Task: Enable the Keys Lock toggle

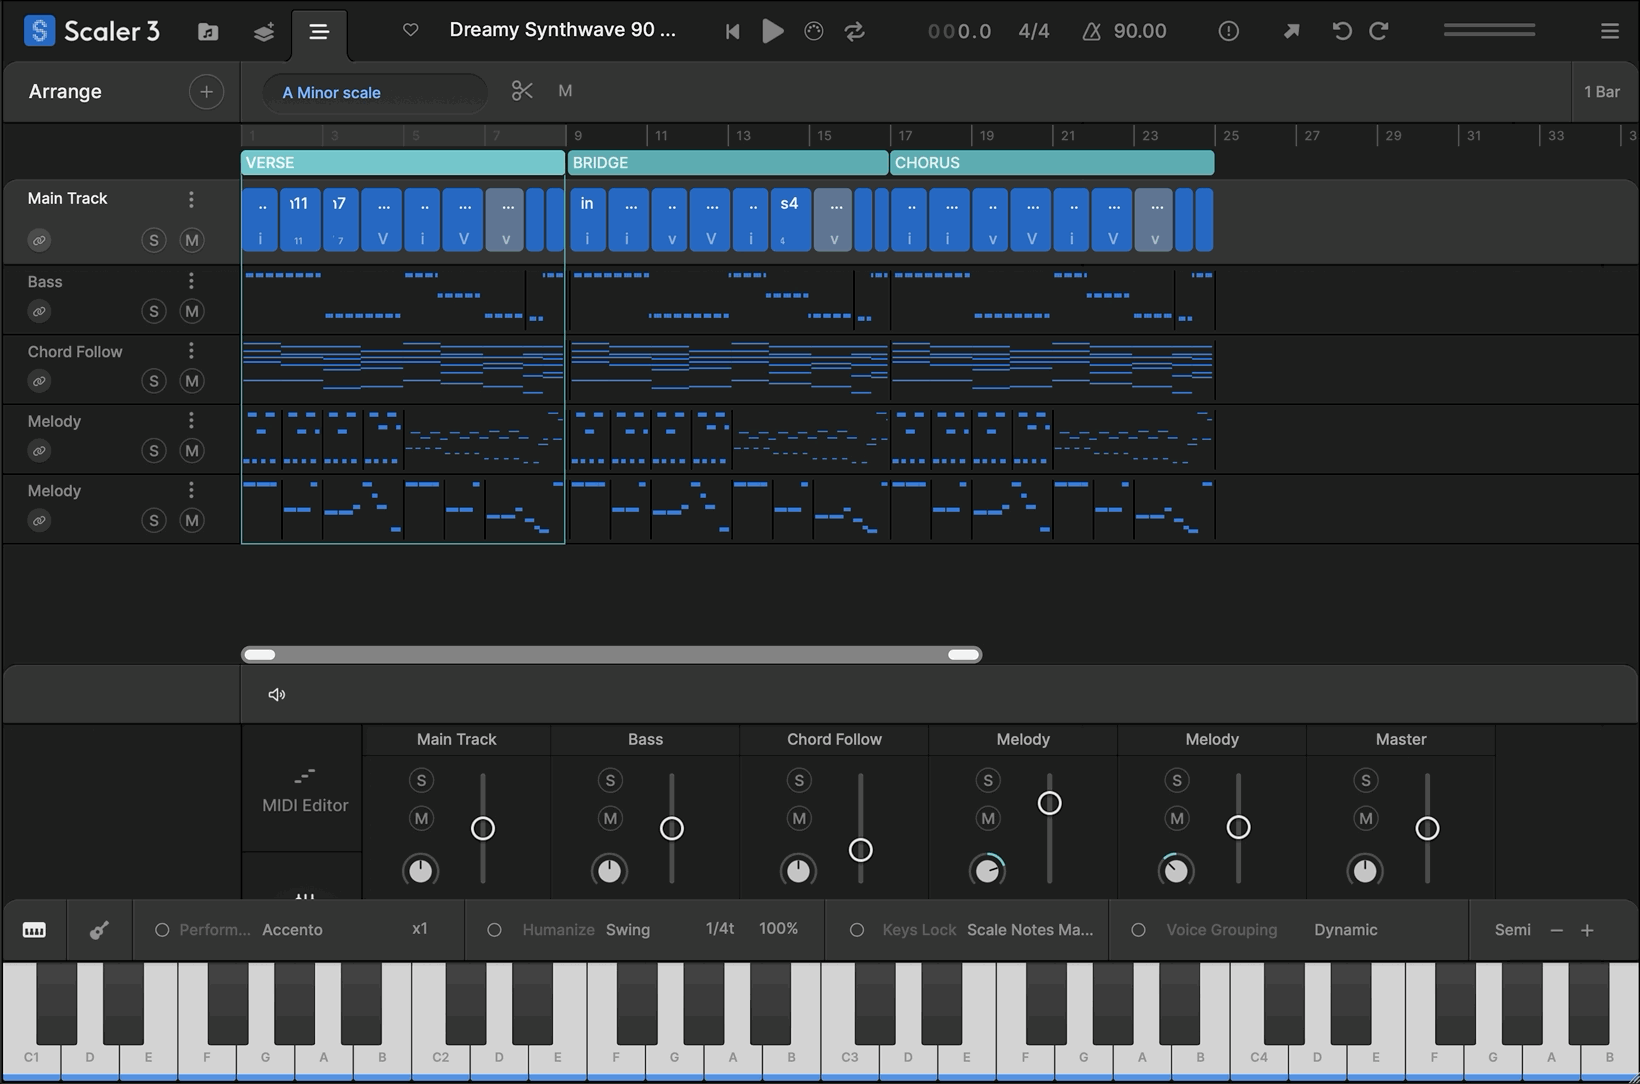Action: tap(857, 930)
